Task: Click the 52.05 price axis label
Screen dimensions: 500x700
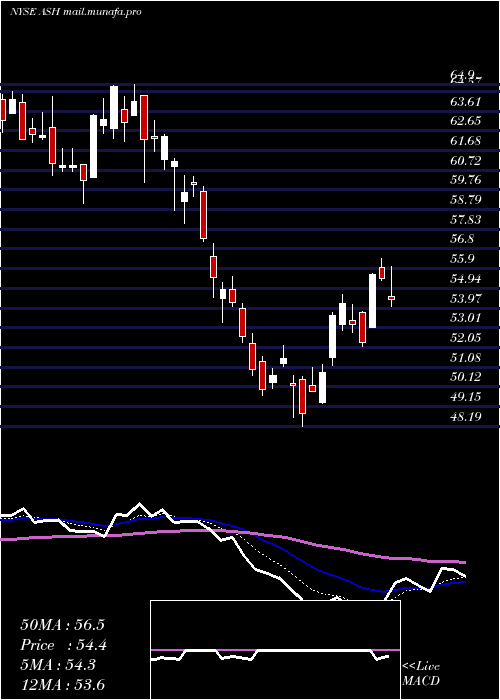Action: coord(466,338)
